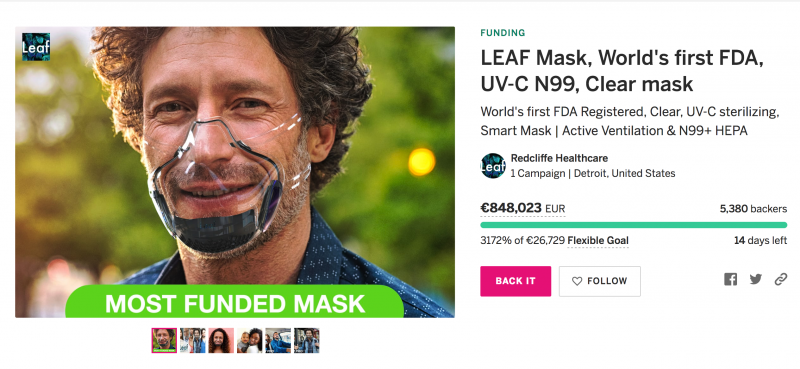Open Redcliffe Healthcare profile link
The width and height of the screenshot is (800, 369).
click(x=559, y=158)
